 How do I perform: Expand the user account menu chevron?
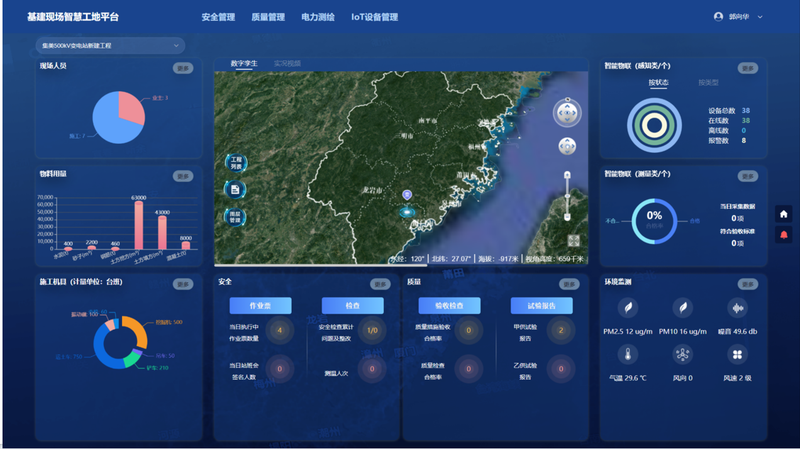point(760,17)
